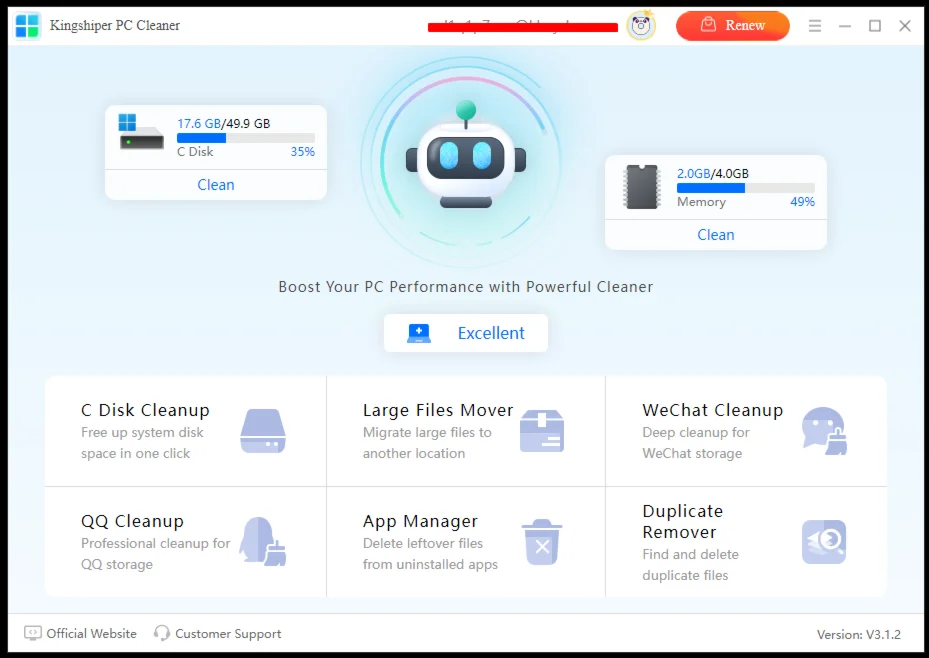Image resolution: width=929 pixels, height=658 pixels.
Task: Click the Customer Support headset icon
Action: point(161,633)
